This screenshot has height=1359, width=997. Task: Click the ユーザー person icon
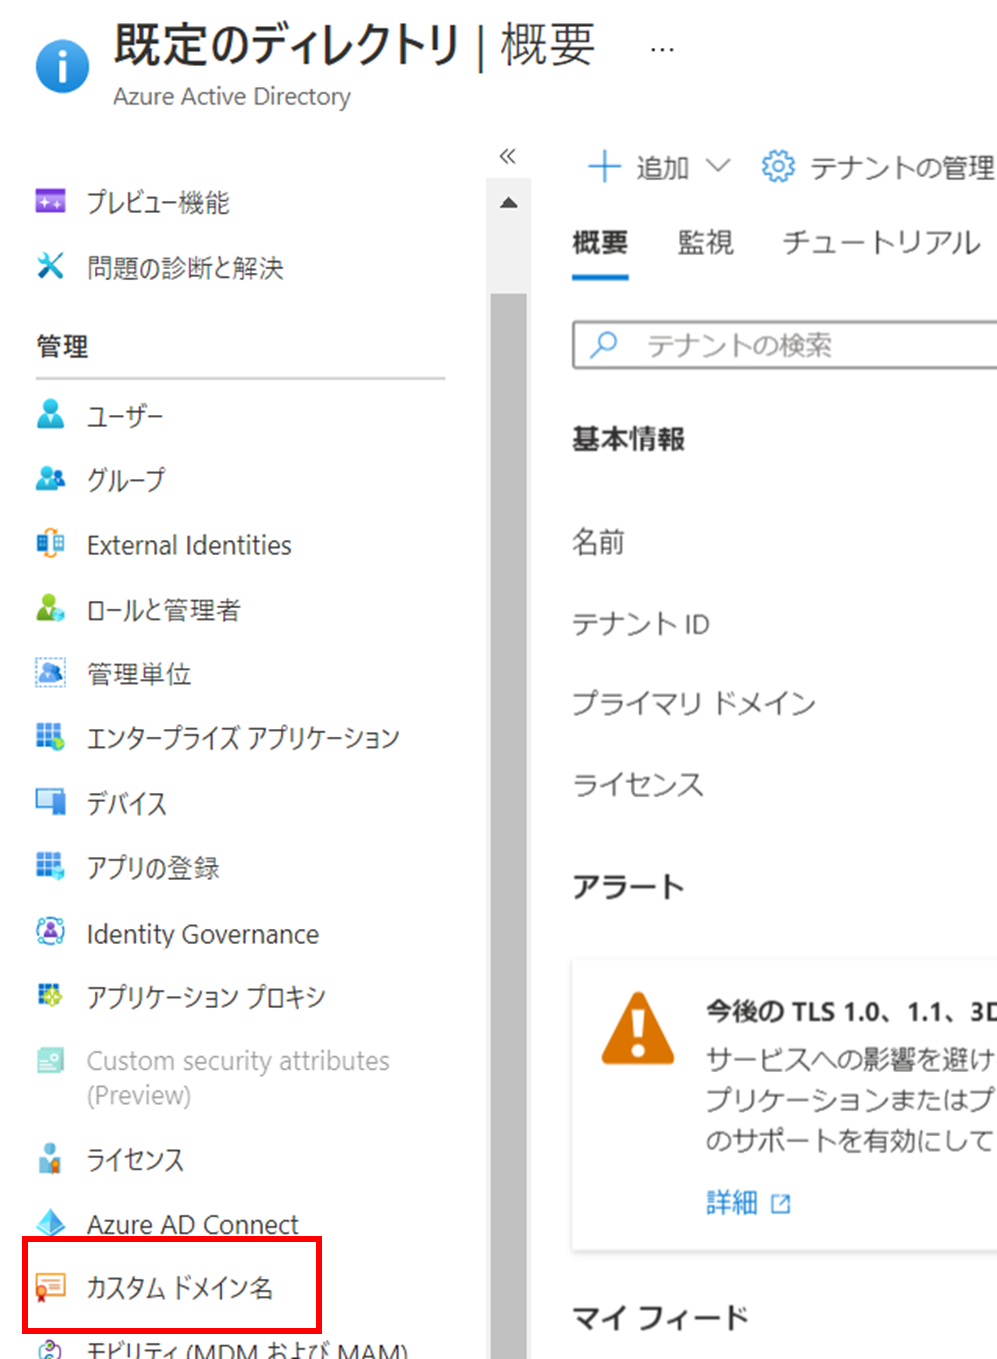[x=50, y=413]
